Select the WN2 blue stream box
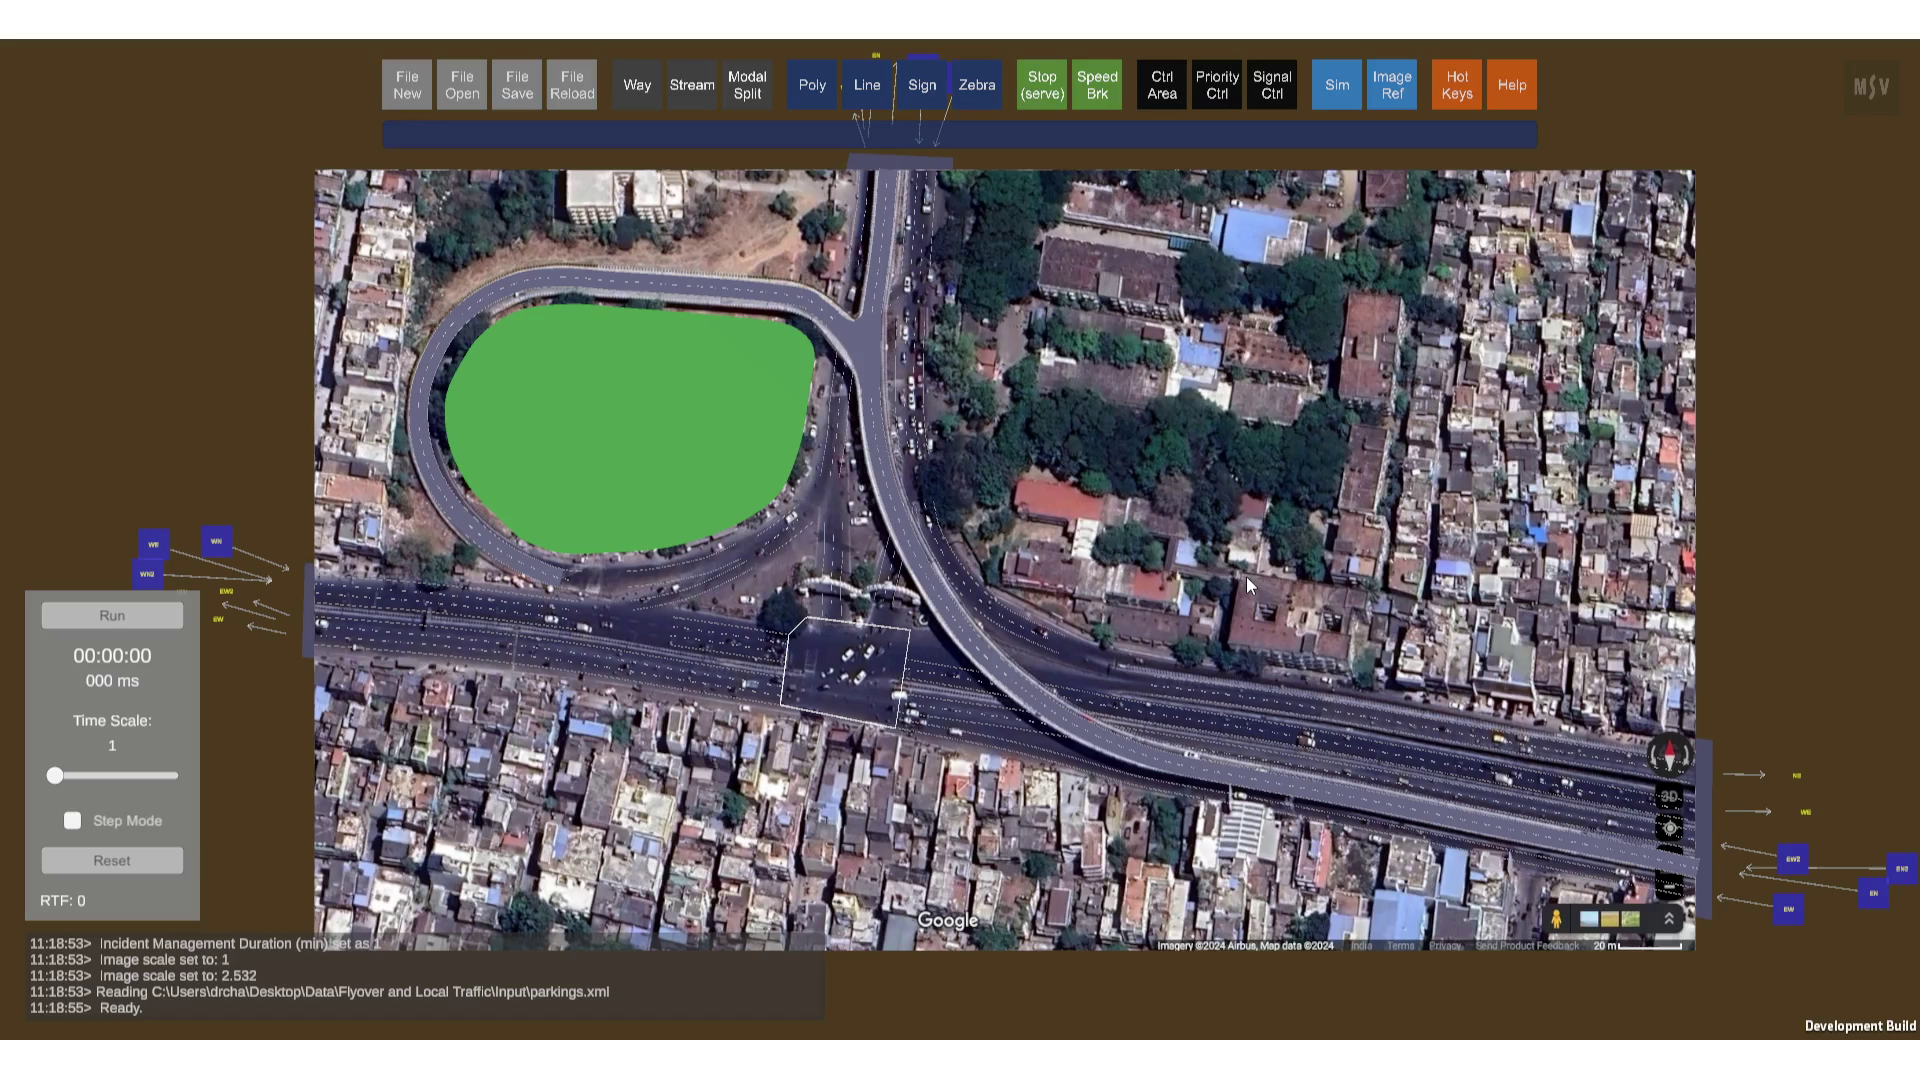This screenshot has height=1080, width=1920. click(147, 574)
